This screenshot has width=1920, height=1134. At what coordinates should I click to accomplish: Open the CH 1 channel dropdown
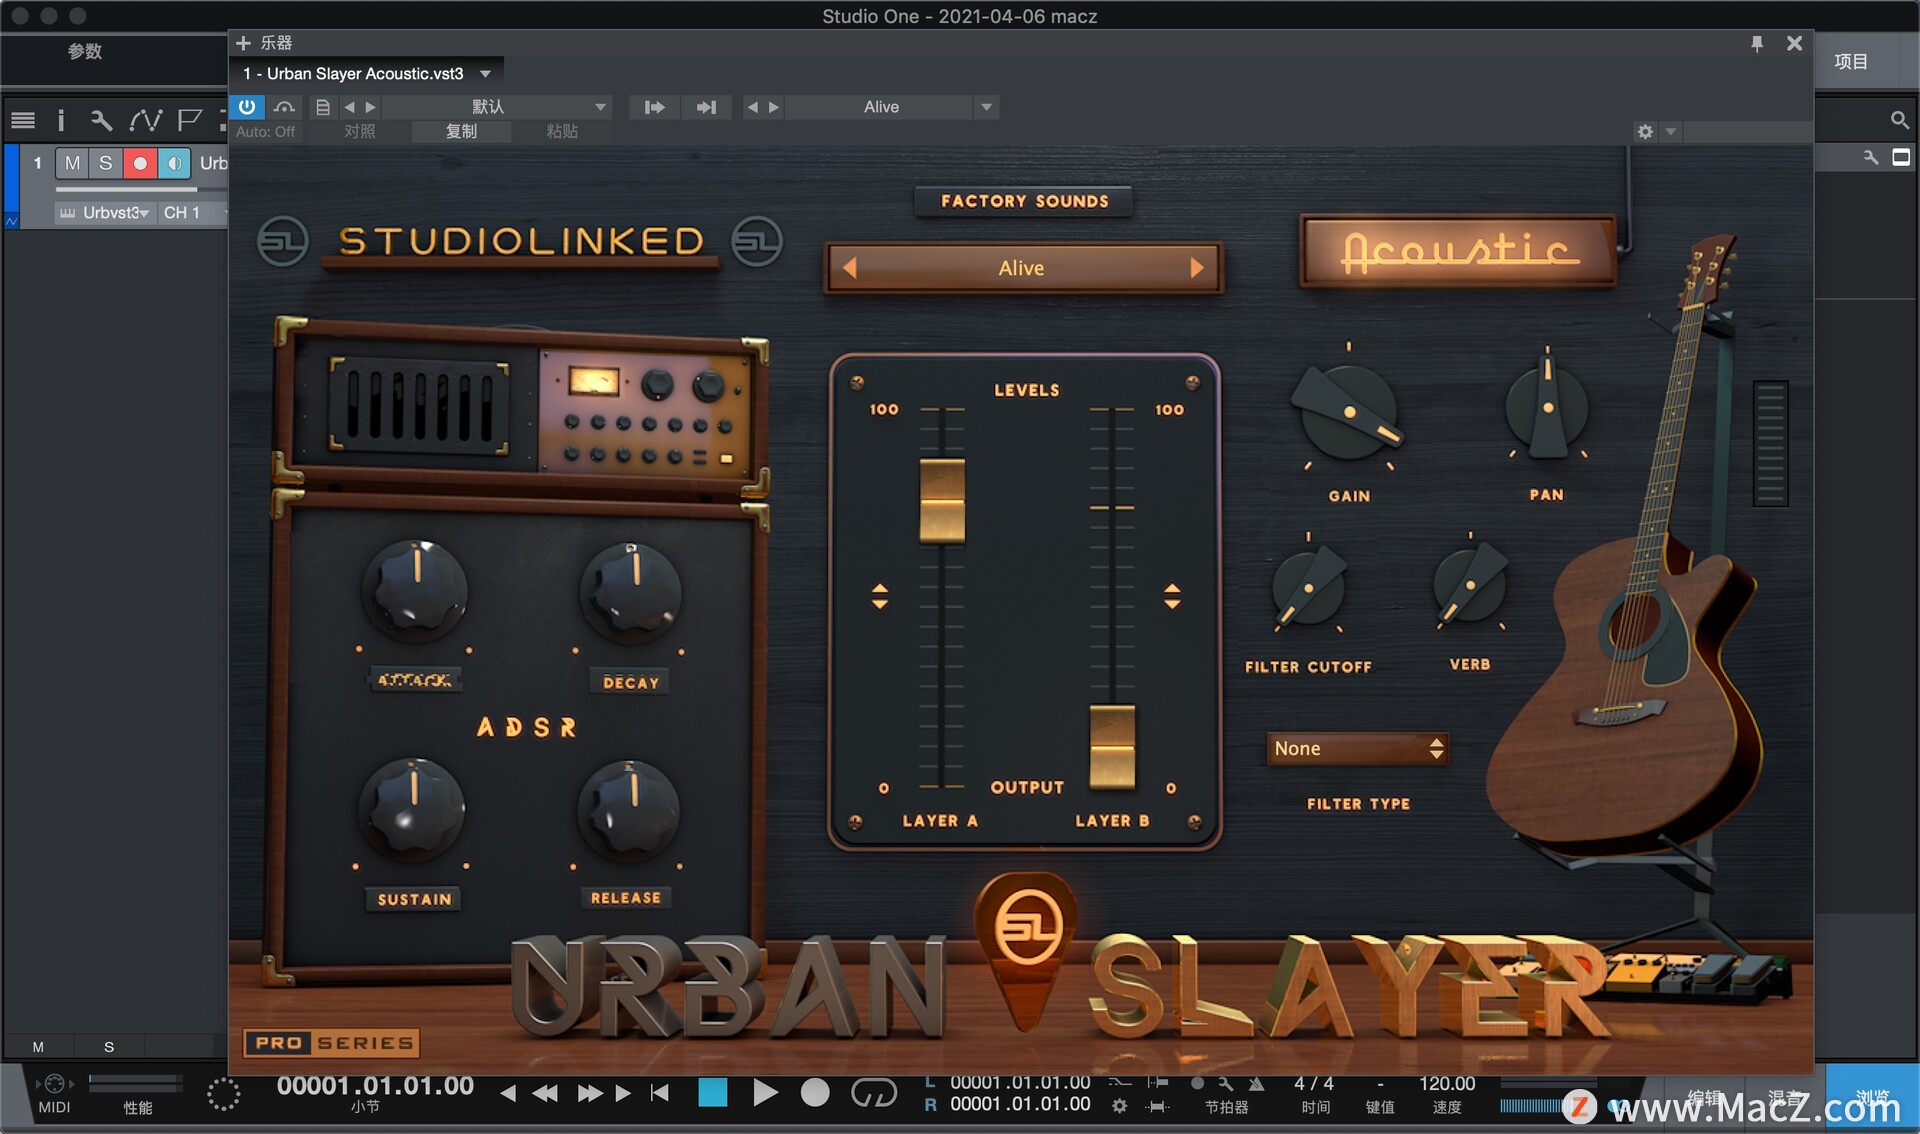[192, 213]
